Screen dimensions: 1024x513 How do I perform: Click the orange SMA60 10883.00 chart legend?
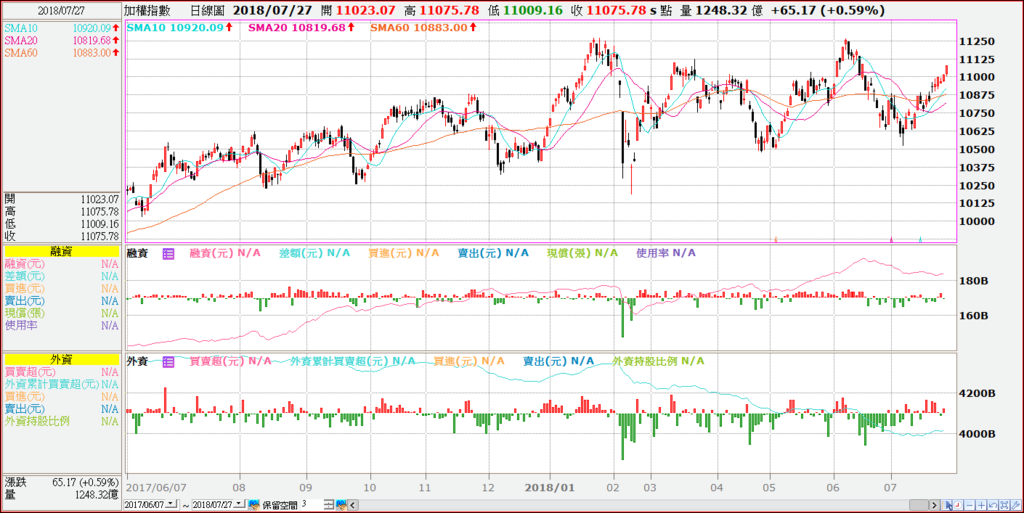[x=425, y=27]
